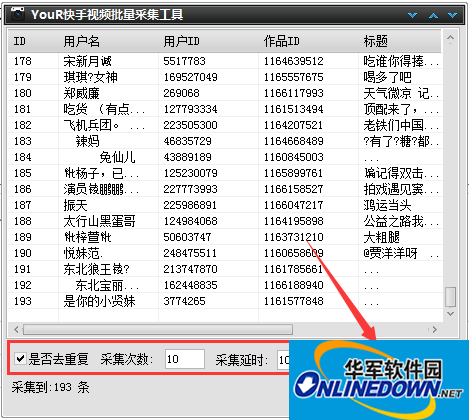Viewport: 469px width, 420px height.
Task: Click the first blue down-chevron in title bar
Action: click(x=413, y=15)
